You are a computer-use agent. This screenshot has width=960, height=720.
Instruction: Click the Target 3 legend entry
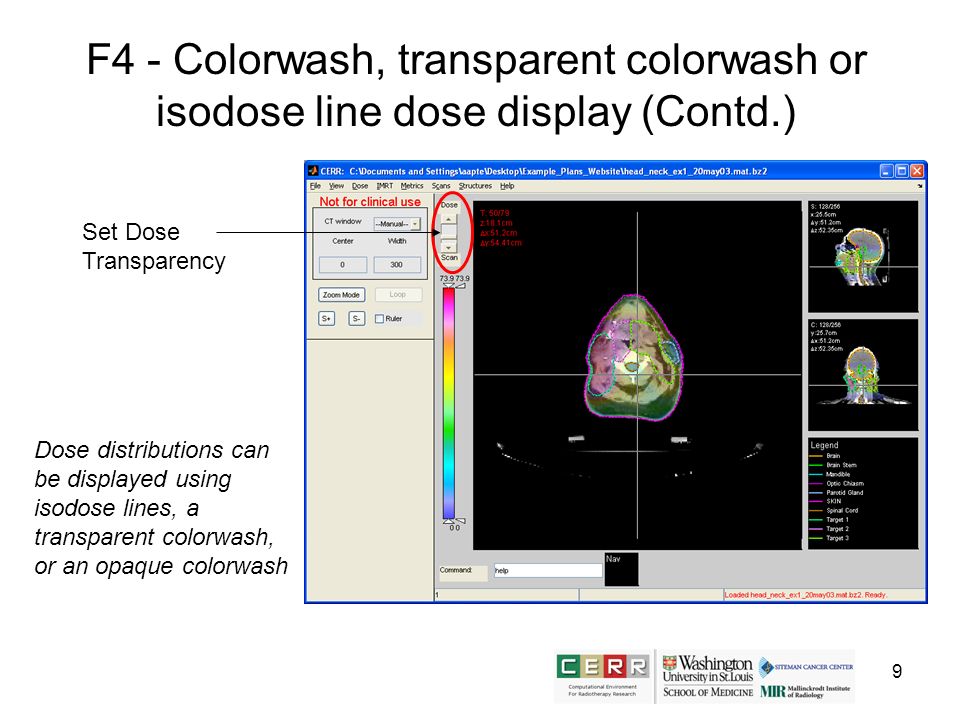pos(837,538)
